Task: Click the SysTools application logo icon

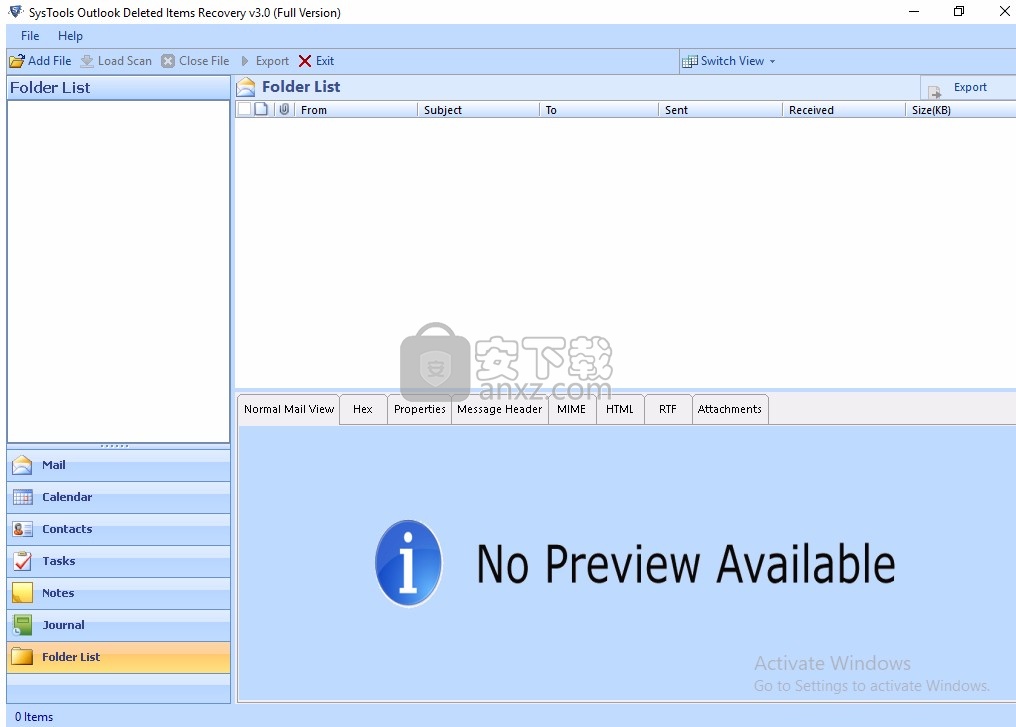Action: point(16,12)
